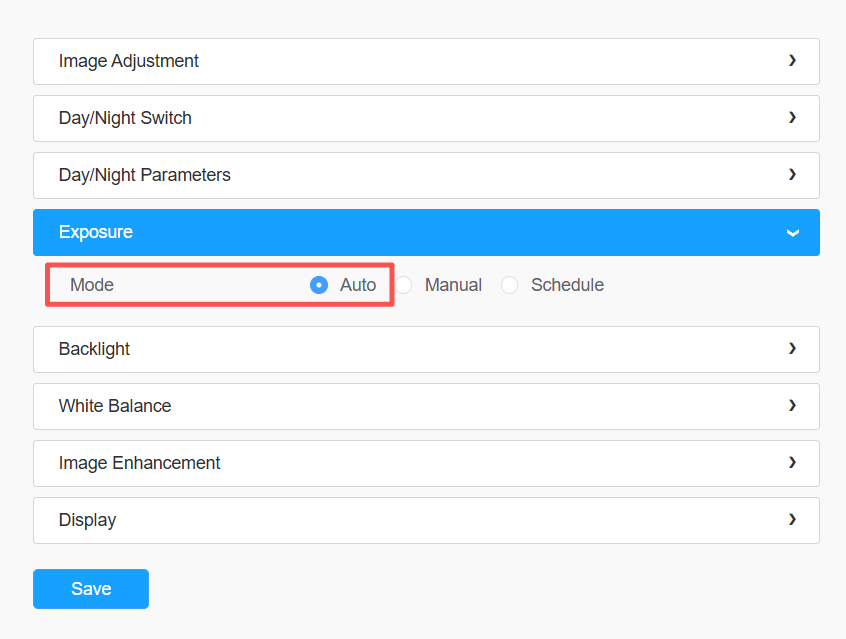The image size is (846, 639).
Task: Collapse the Exposure section chevron
Action: 792,233
